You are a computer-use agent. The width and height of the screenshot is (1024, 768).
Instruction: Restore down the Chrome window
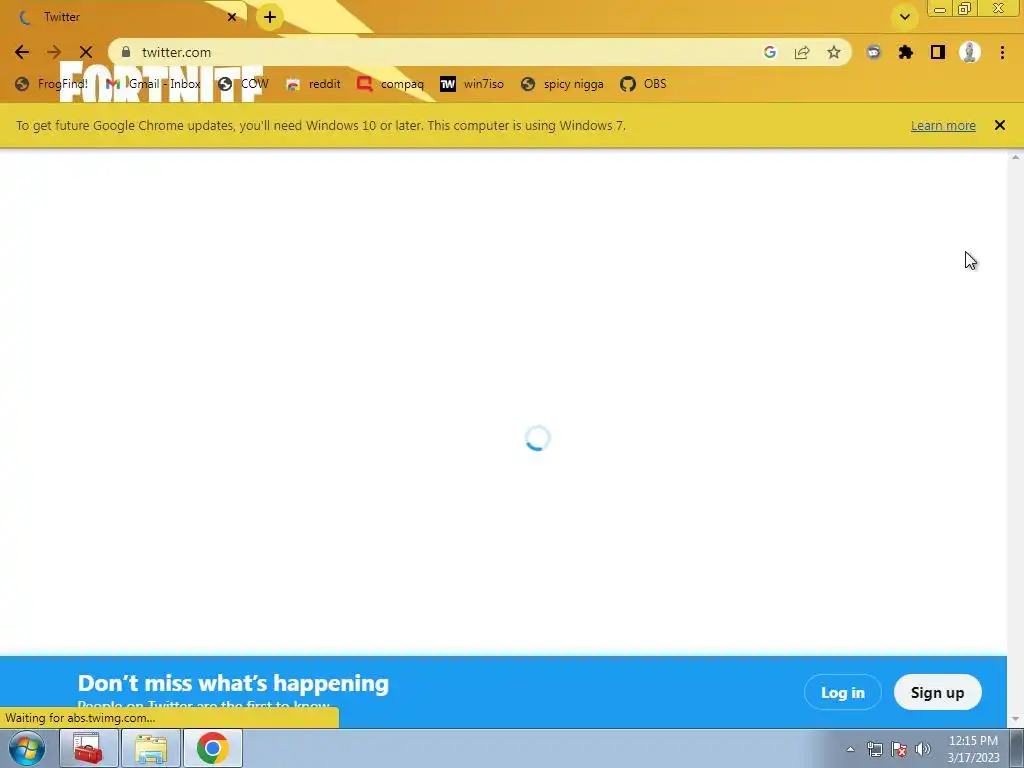tap(965, 9)
